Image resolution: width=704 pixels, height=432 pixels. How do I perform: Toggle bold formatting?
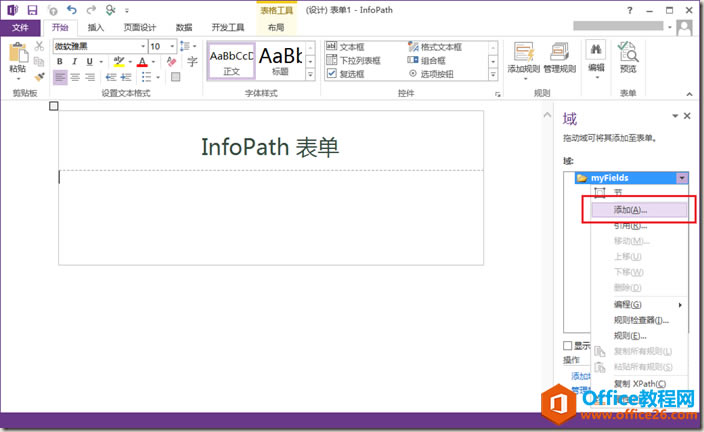(61, 62)
